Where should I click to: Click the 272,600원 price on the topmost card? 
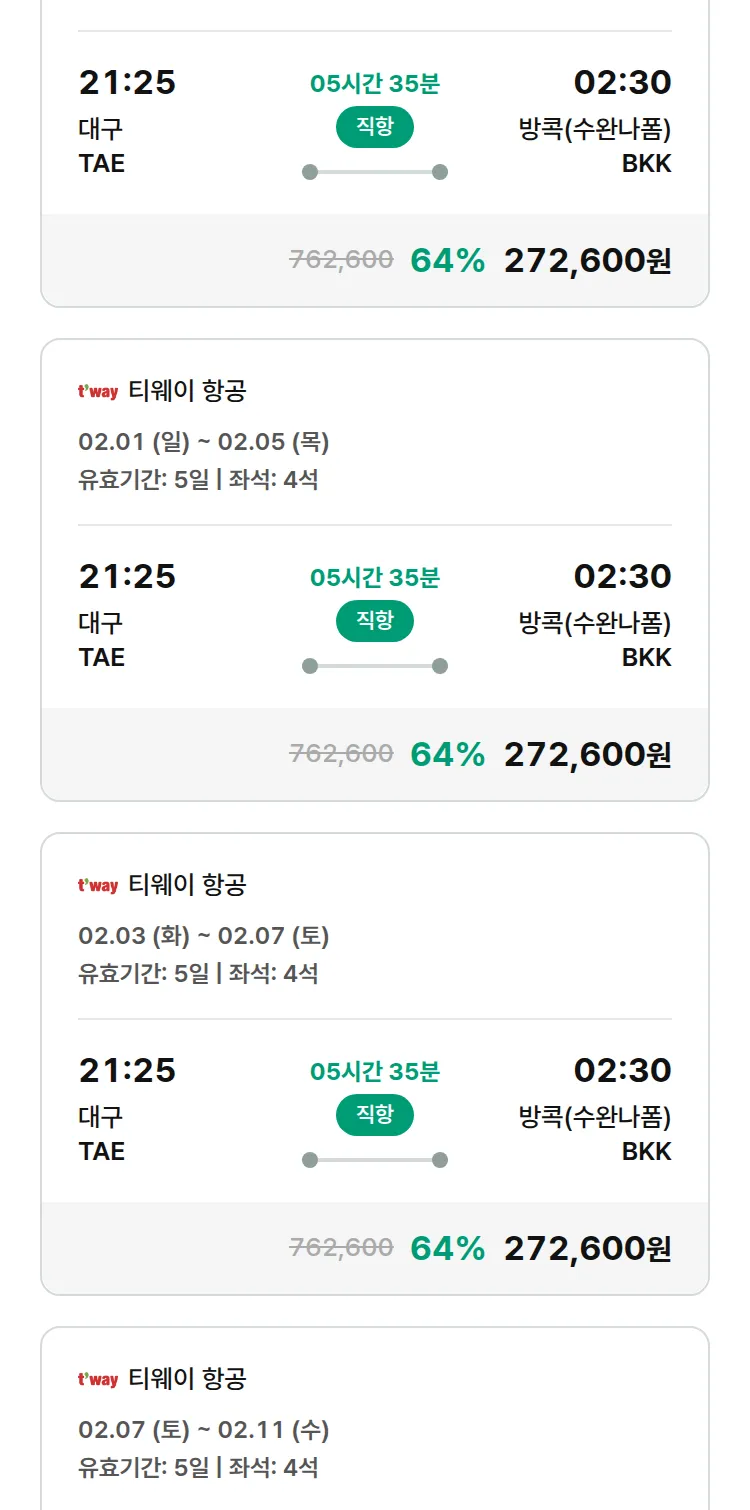(x=587, y=261)
